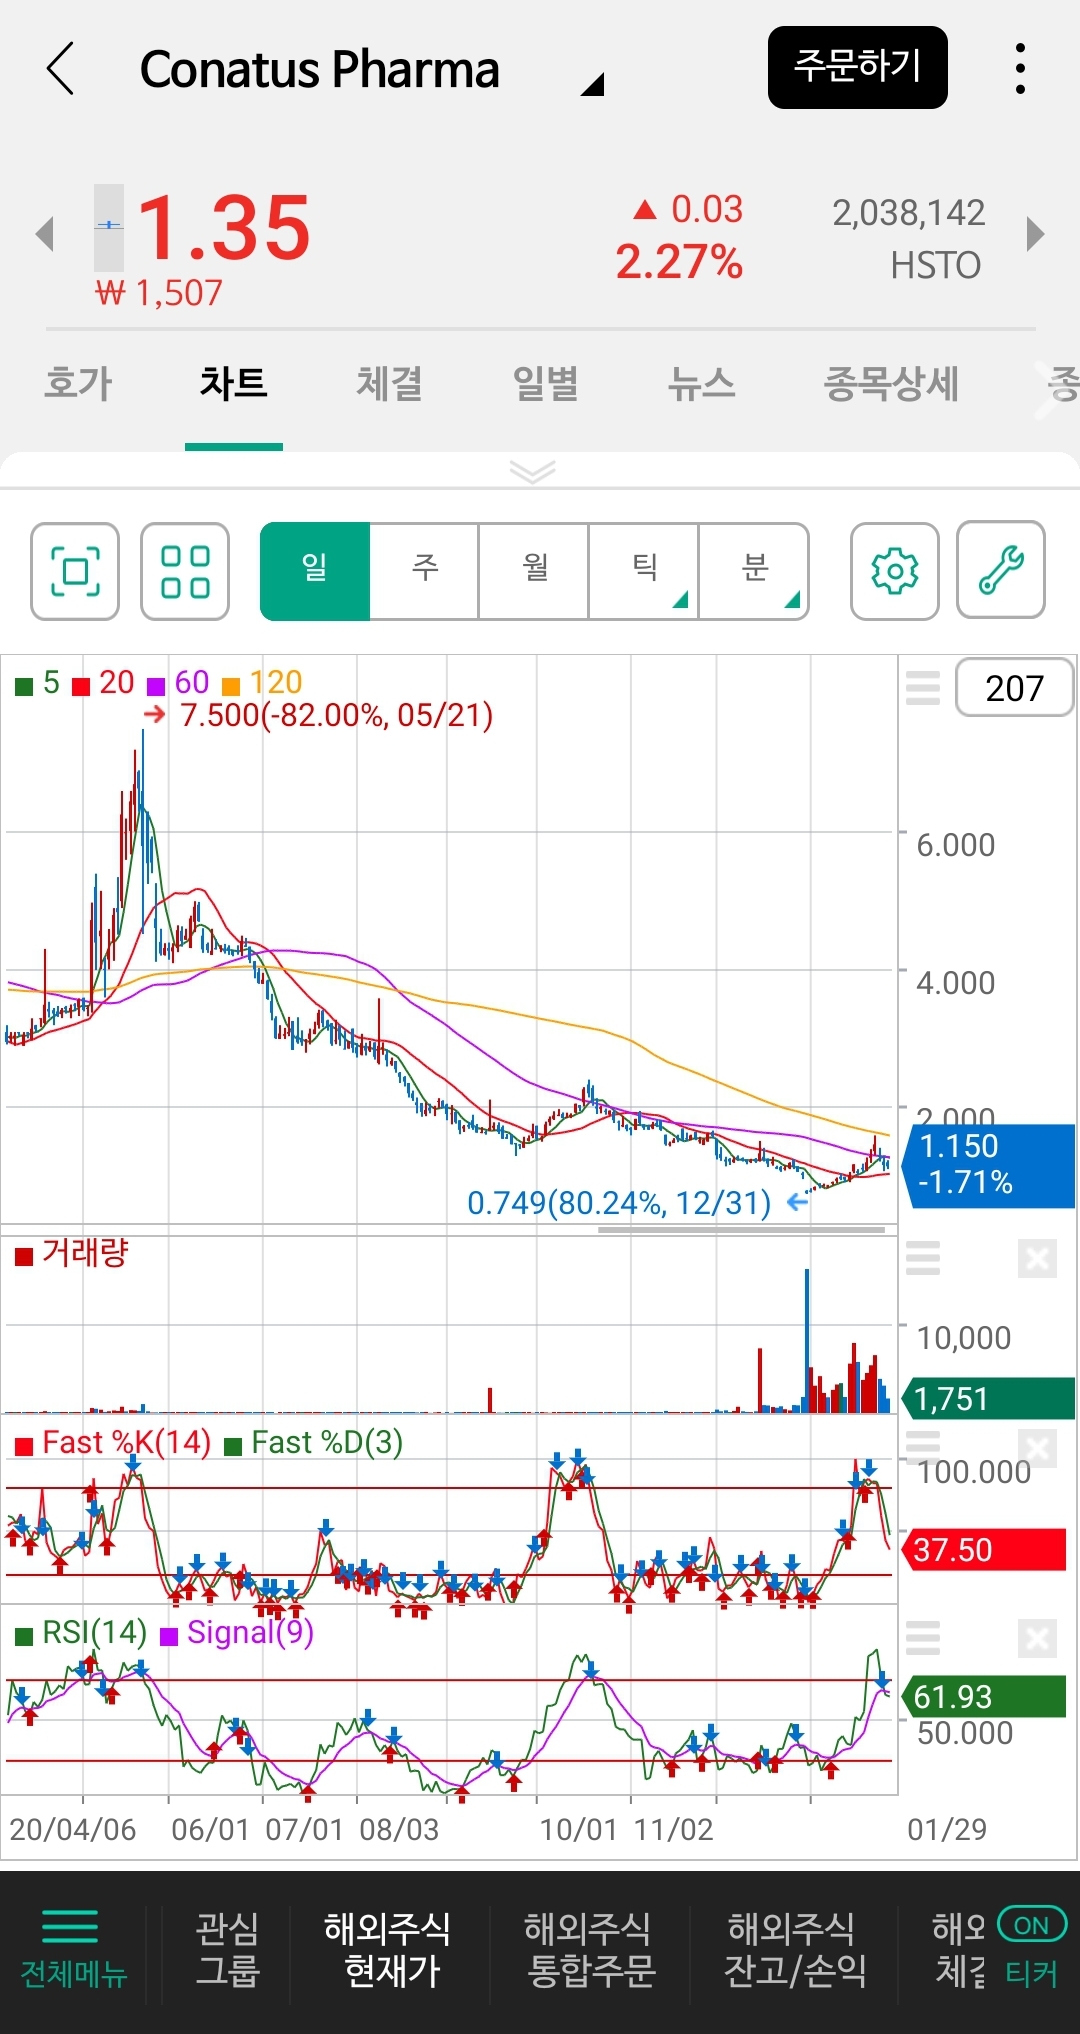The width and height of the screenshot is (1080, 2034).
Task: Close the RSI indicator panel
Action: click(1037, 1638)
